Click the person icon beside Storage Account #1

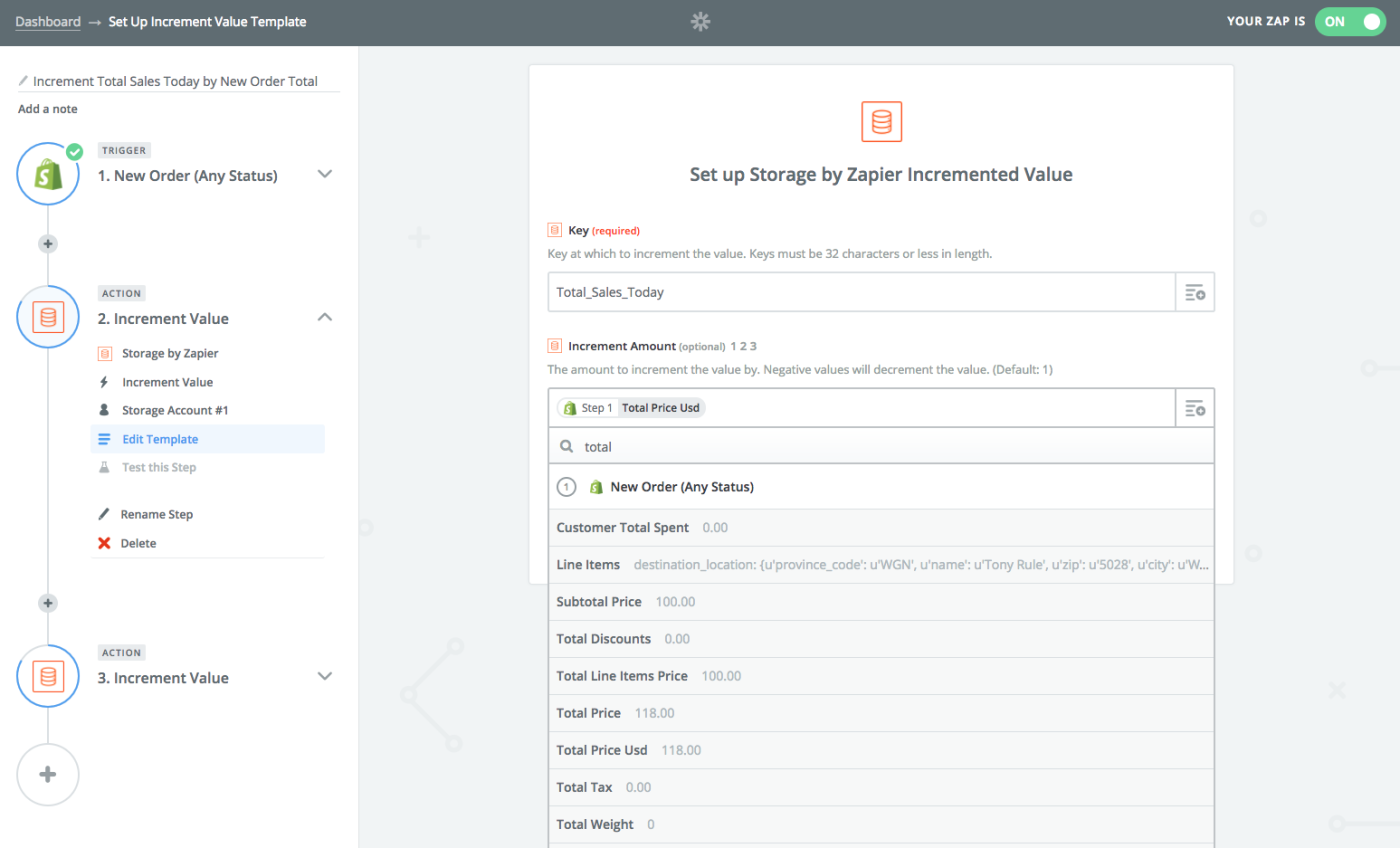104,410
